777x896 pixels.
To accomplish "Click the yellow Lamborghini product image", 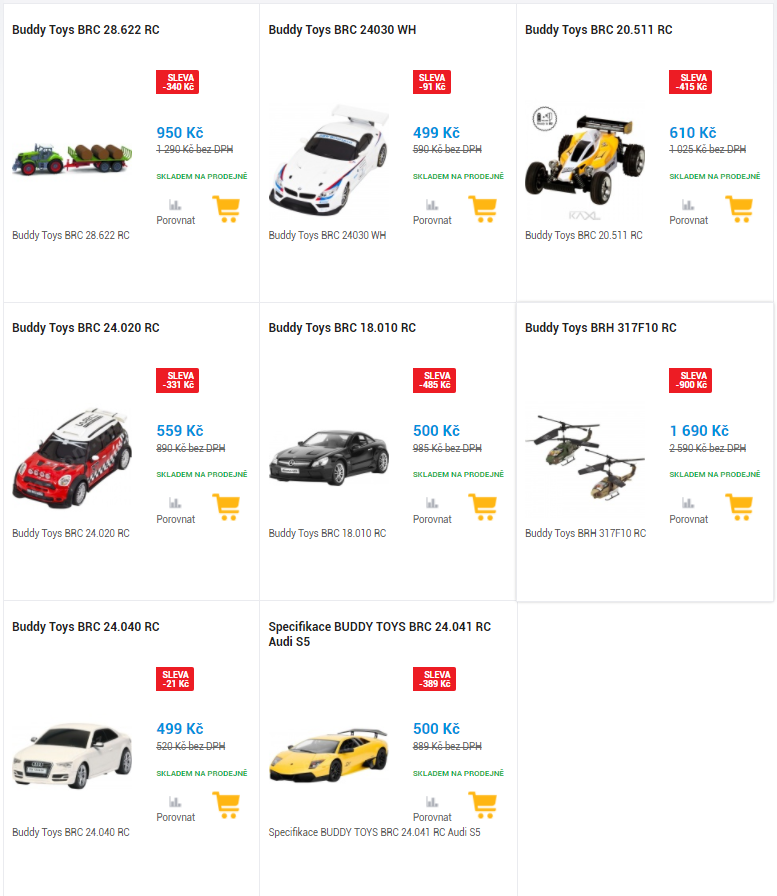I will tap(329, 755).
